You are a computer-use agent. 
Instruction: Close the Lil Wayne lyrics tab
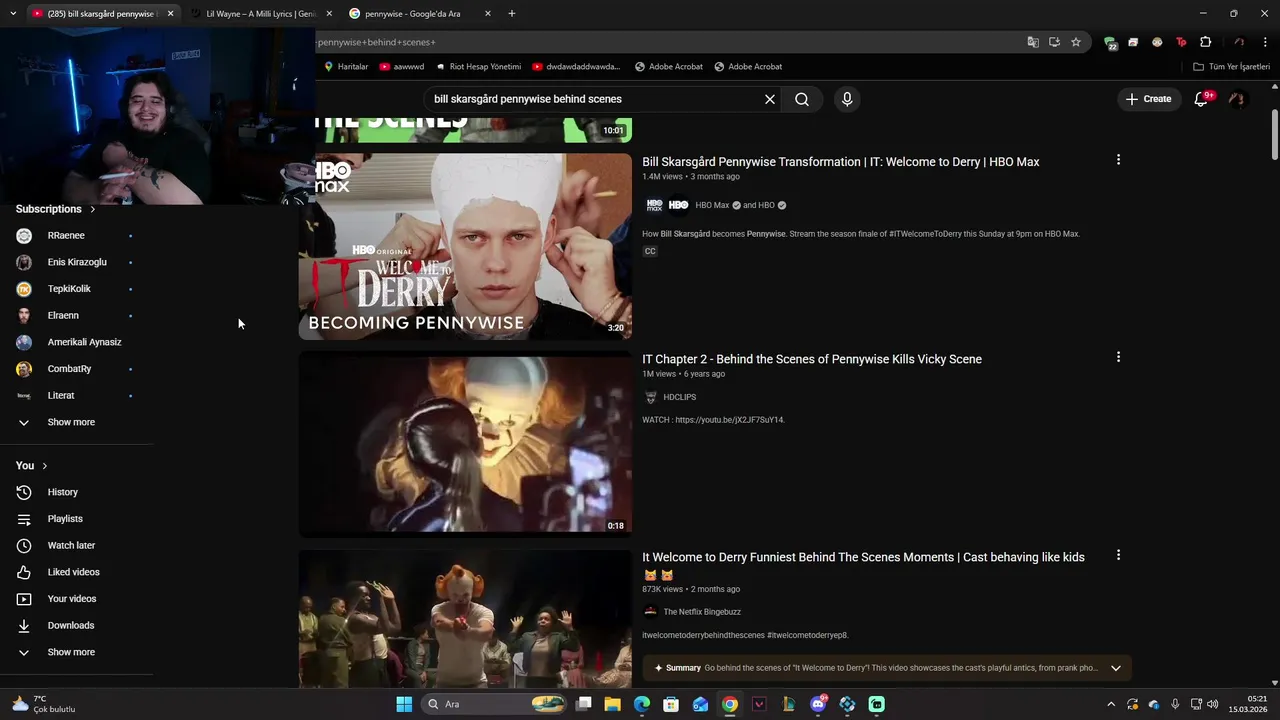[329, 14]
